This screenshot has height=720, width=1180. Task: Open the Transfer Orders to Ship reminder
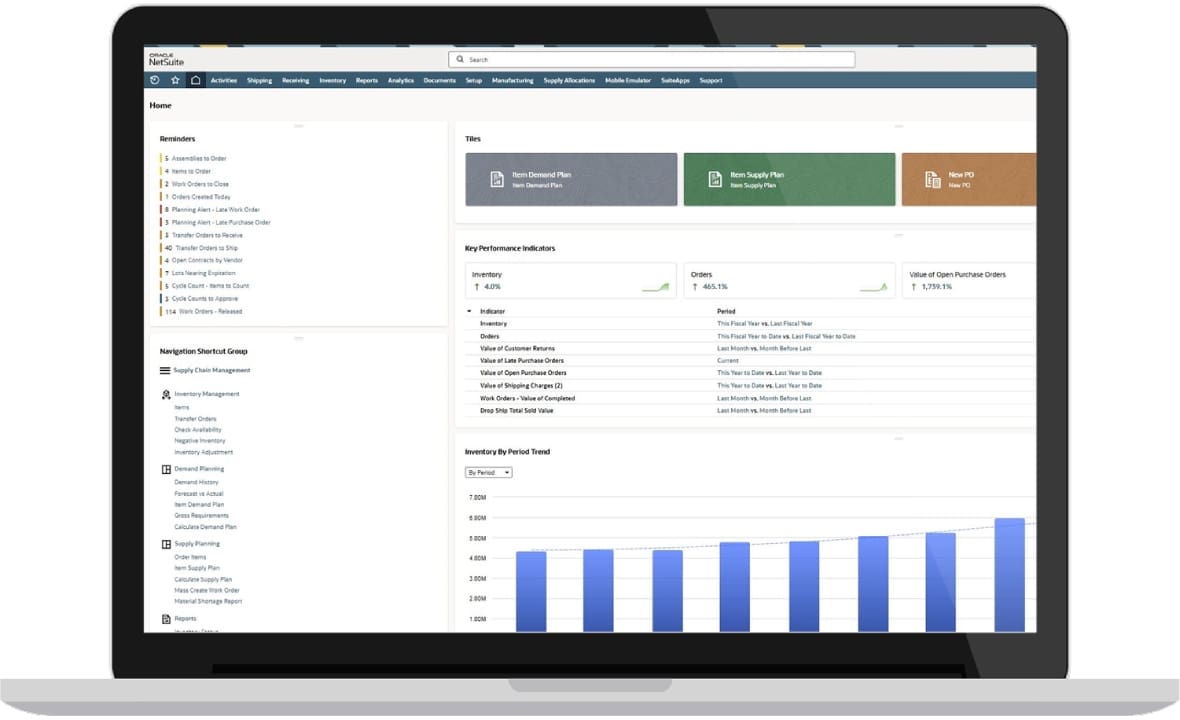click(205, 248)
